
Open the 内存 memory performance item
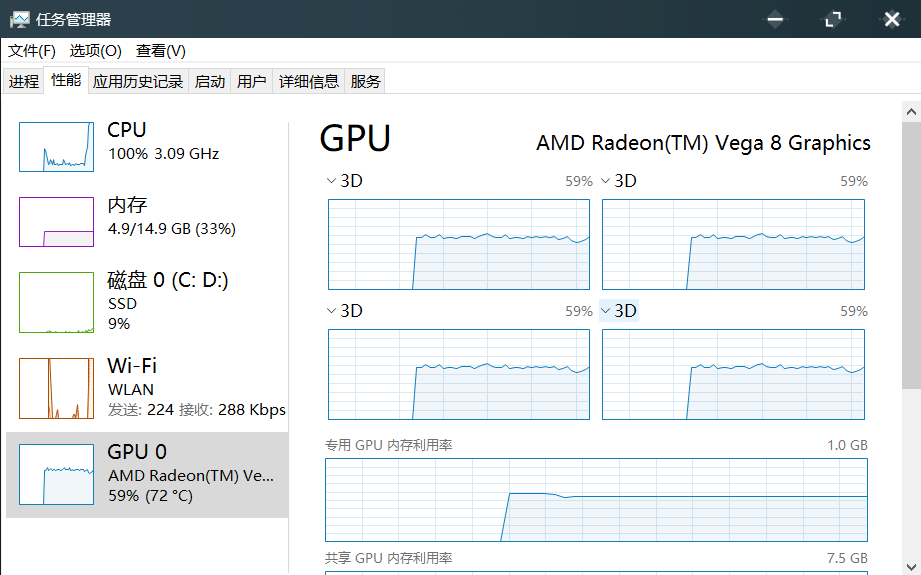tap(147, 221)
